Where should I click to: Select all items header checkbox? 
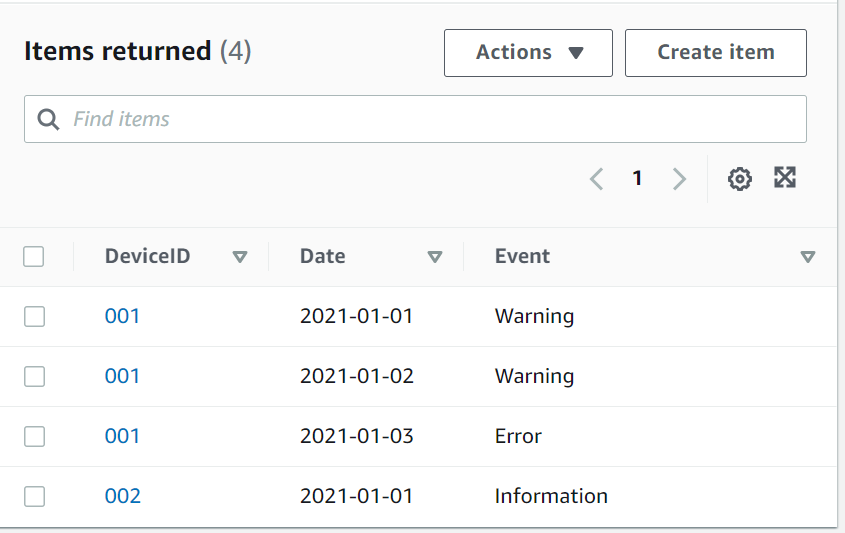click(34, 257)
